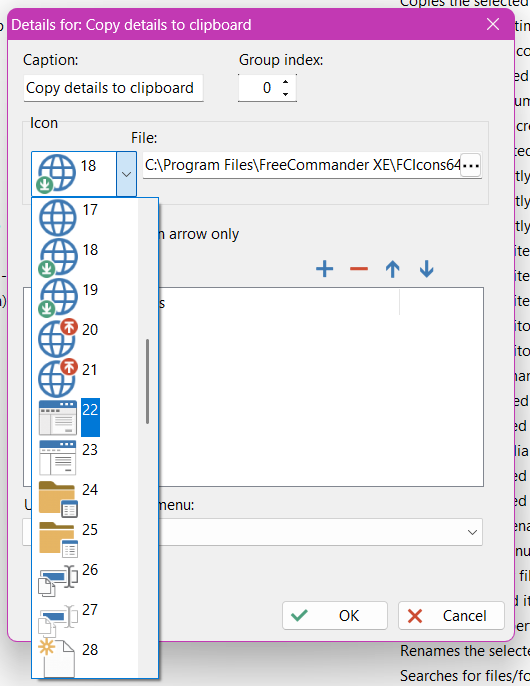Add a new item with plus icon

tap(324, 269)
